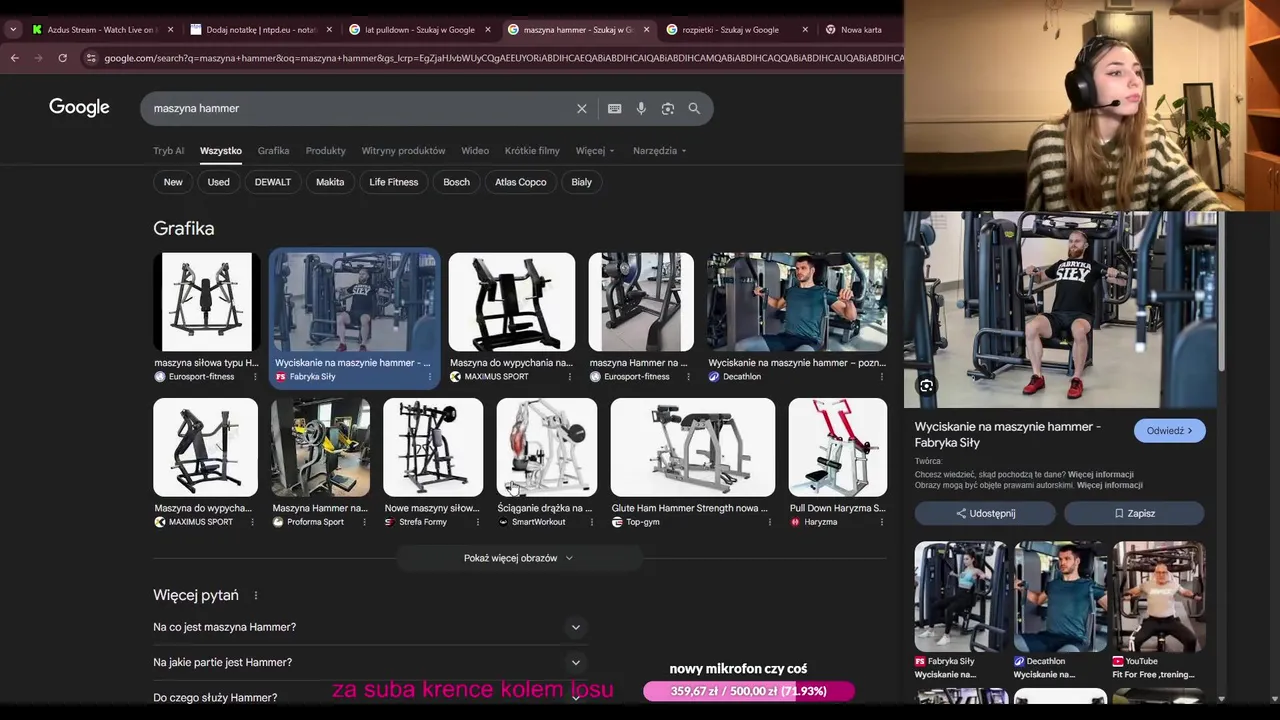1280x720 pixels.
Task: Open Więcej informacji link about copyright
Action: [1109, 485]
